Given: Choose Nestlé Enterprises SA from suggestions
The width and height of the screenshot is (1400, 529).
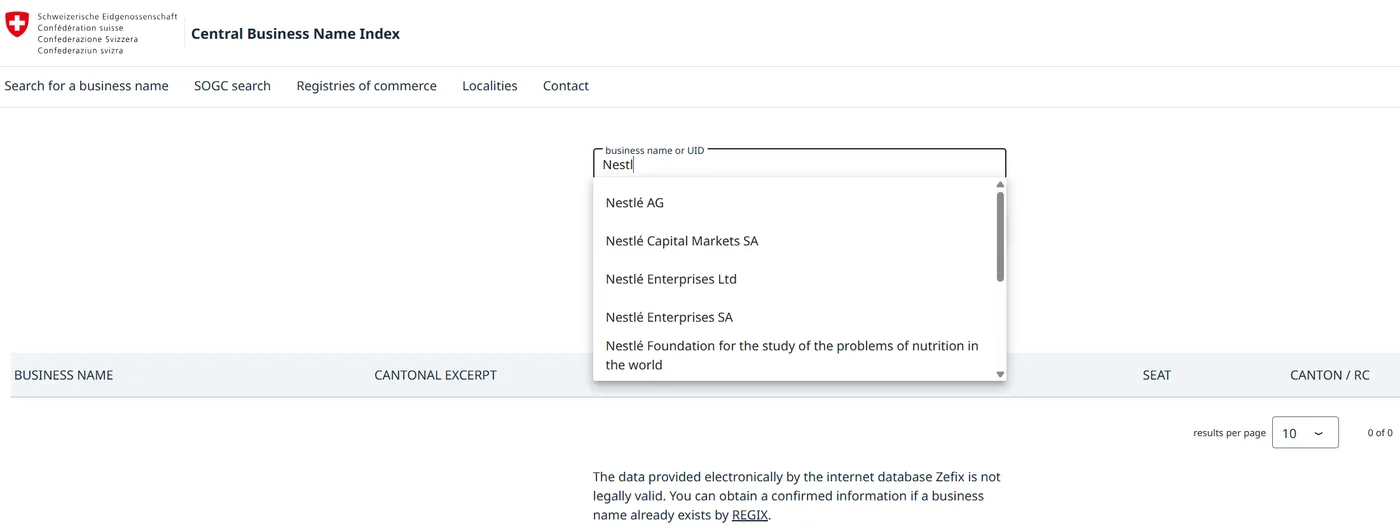Looking at the screenshot, I should pyautogui.click(x=793, y=317).
